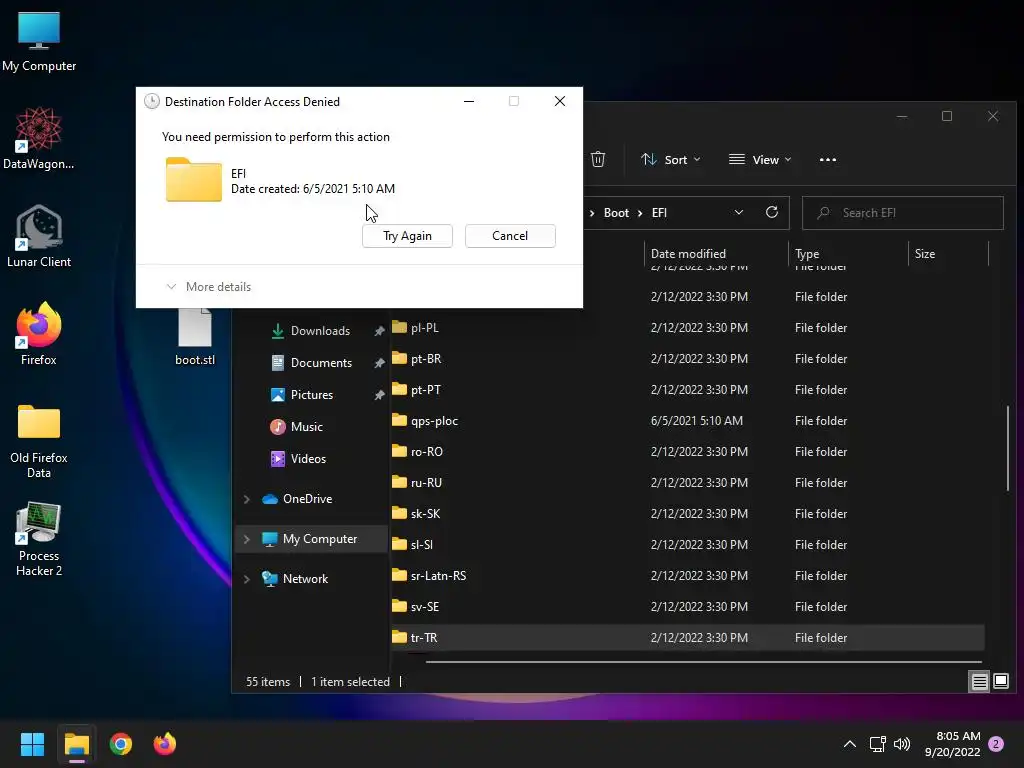This screenshot has height=768, width=1024.
Task: Open the clock showing 8:05 AM
Action: [952, 744]
